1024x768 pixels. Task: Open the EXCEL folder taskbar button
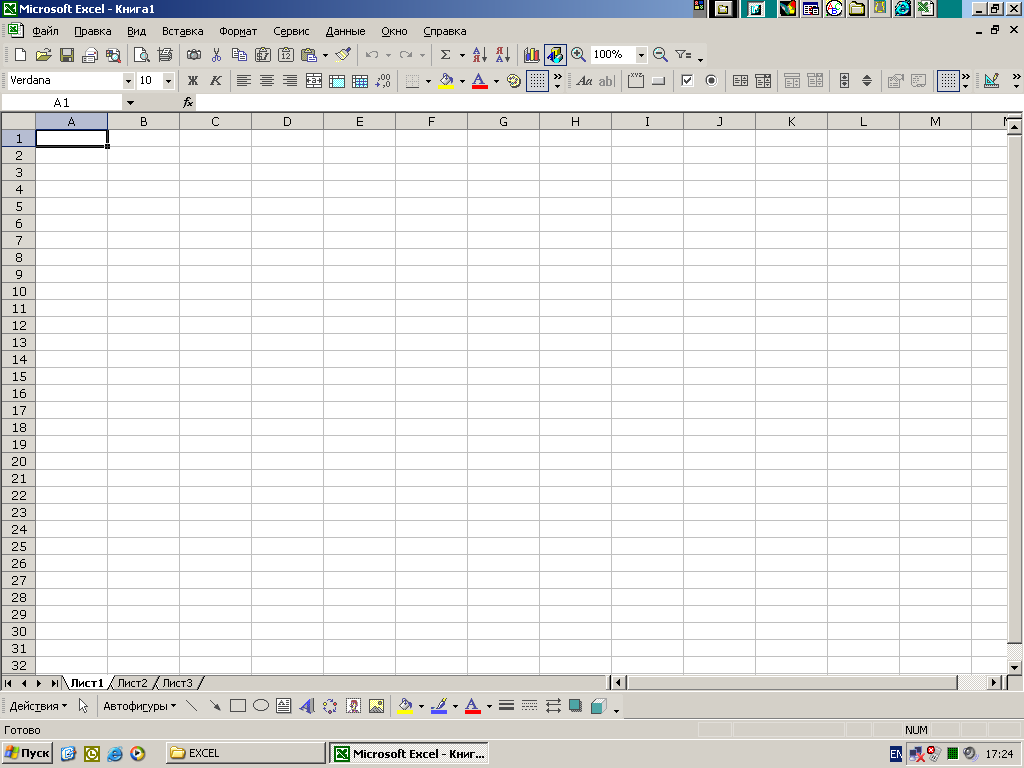pyautogui.click(x=245, y=753)
